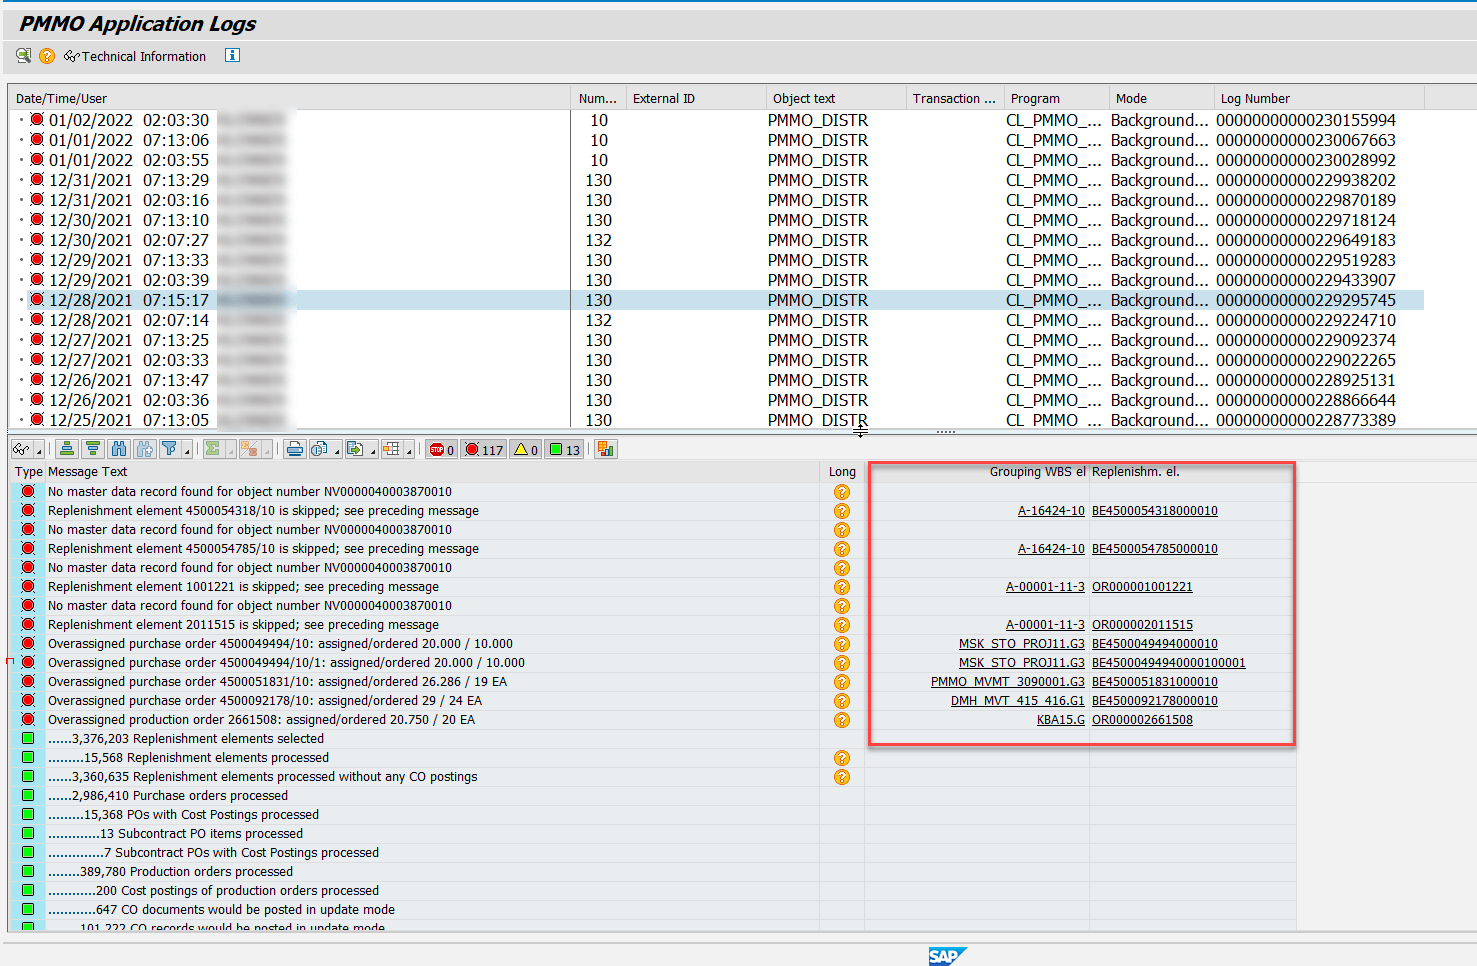Sort the messages in descending order
Viewport: 1477px width, 966px height.
pos(92,449)
